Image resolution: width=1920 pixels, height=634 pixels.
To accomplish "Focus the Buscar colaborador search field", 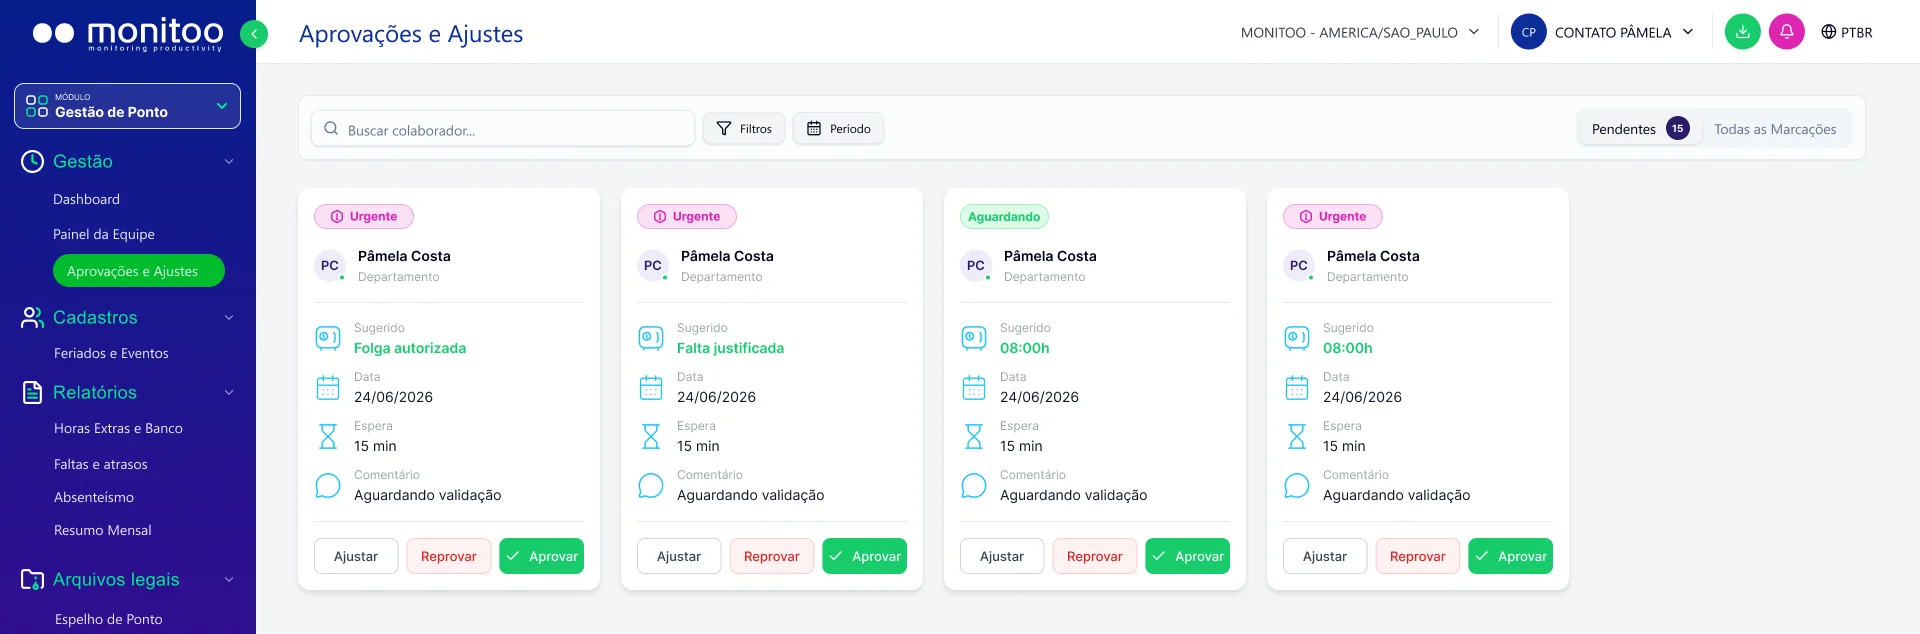I will coord(503,128).
